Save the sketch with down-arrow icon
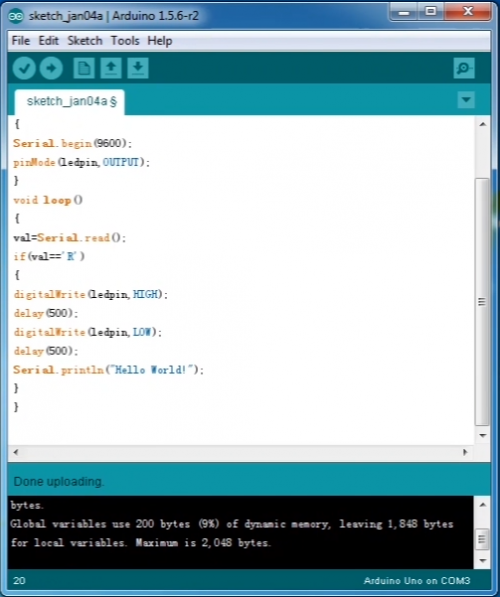Viewport: 500px width, 597px height. pos(138,68)
